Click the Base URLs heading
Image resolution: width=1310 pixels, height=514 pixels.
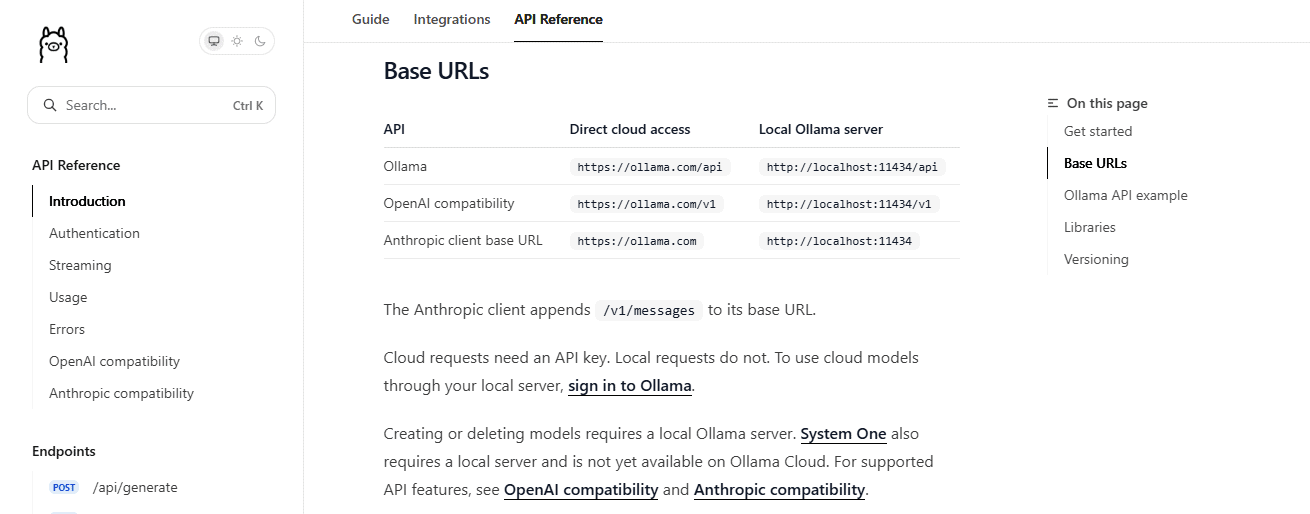click(x=436, y=71)
